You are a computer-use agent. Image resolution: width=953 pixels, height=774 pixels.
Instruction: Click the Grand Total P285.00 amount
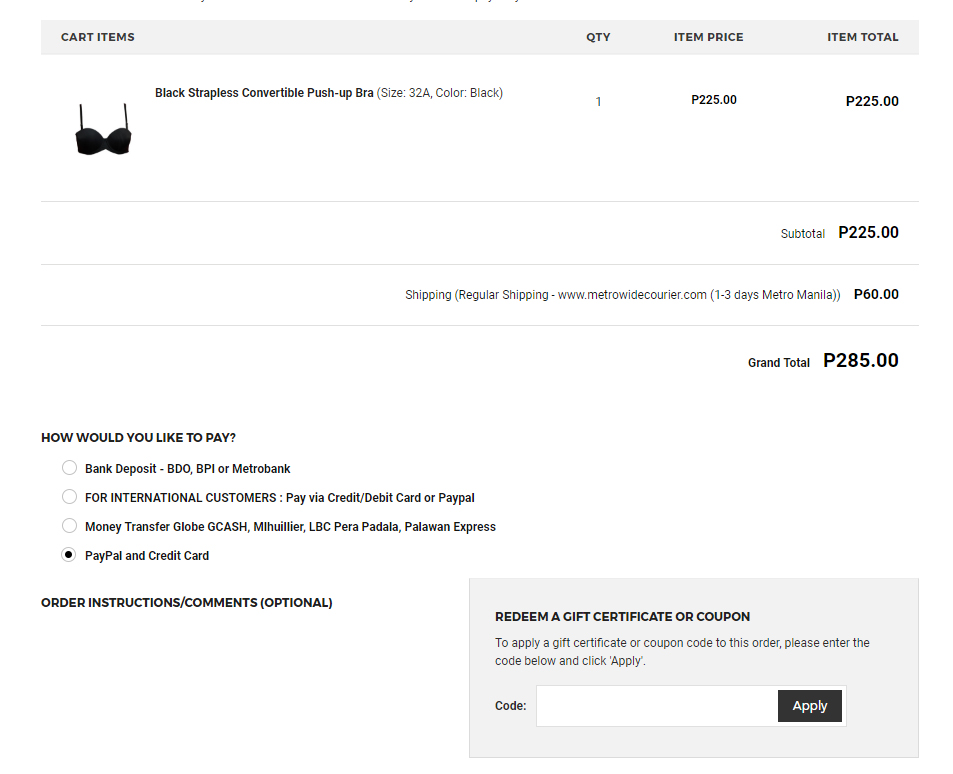click(x=860, y=361)
